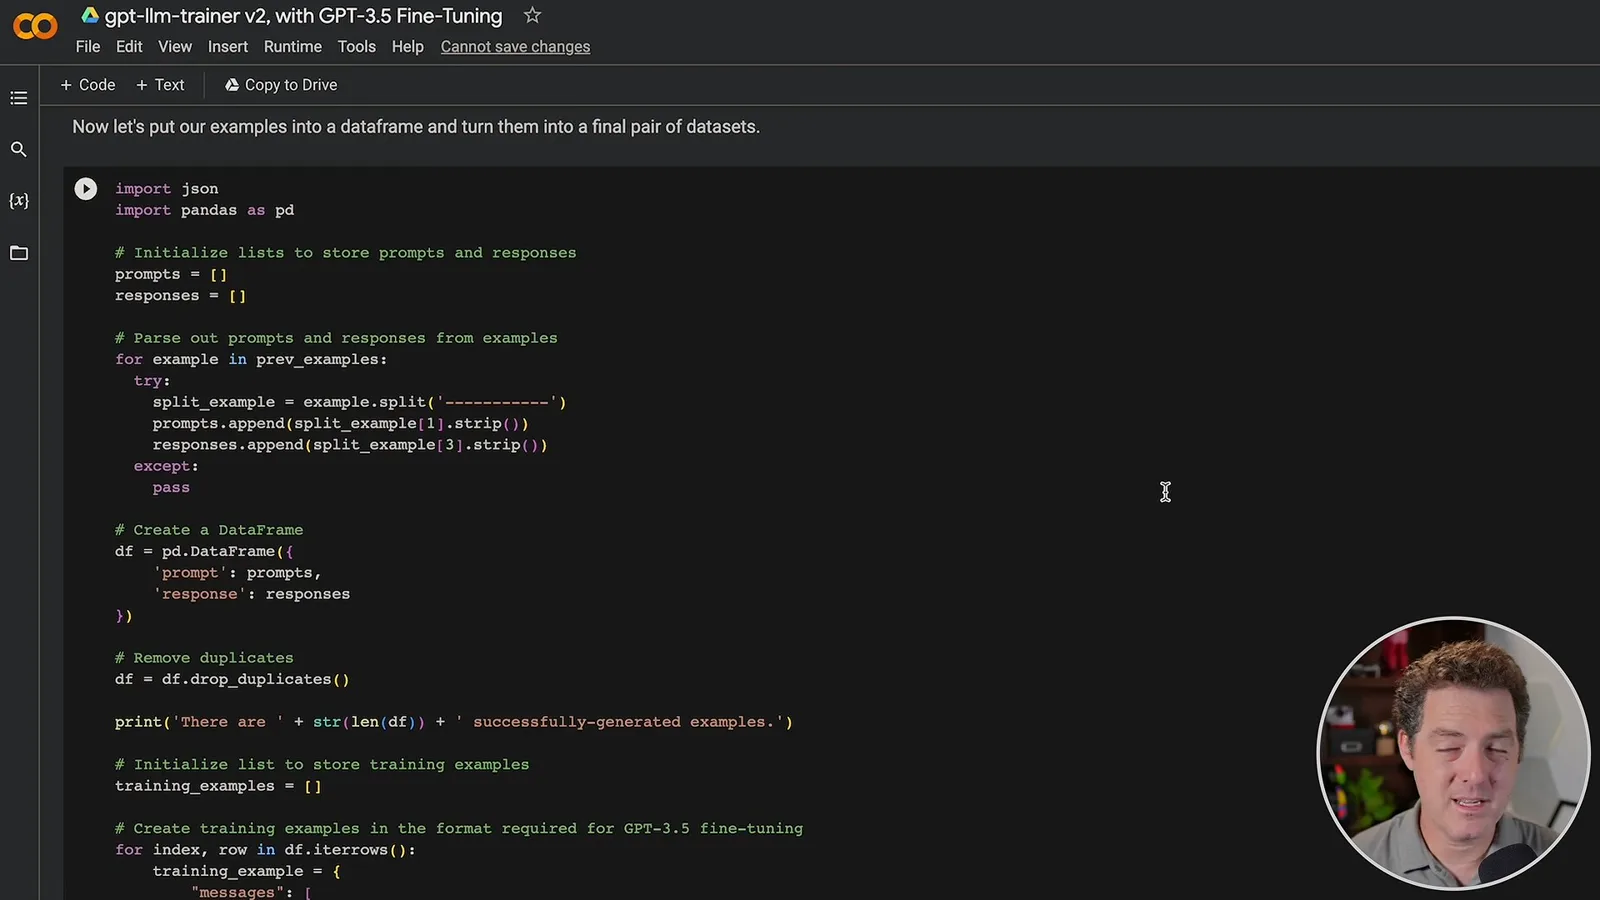Open the find and replace sidebar
1600x900 pixels.
click(x=19, y=149)
